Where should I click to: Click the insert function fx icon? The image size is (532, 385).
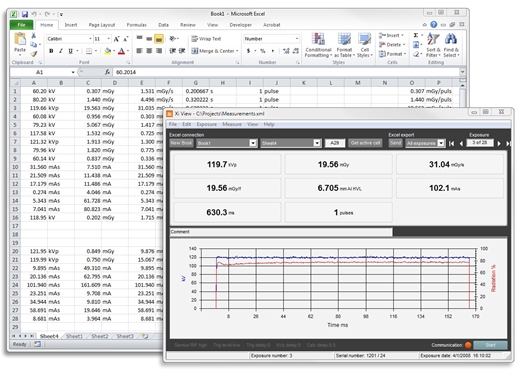pos(107,72)
